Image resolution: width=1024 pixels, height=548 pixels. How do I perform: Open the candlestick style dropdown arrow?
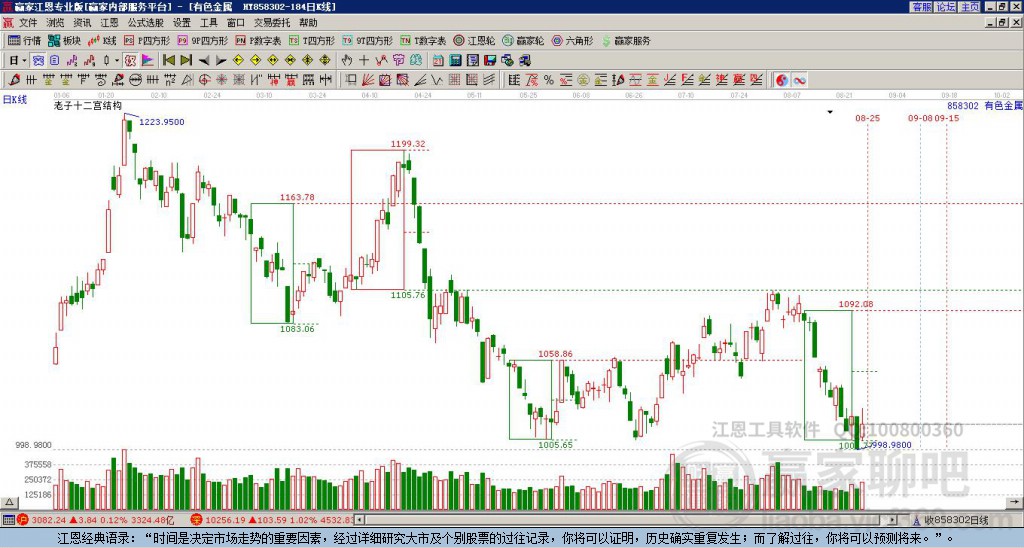click(117, 61)
